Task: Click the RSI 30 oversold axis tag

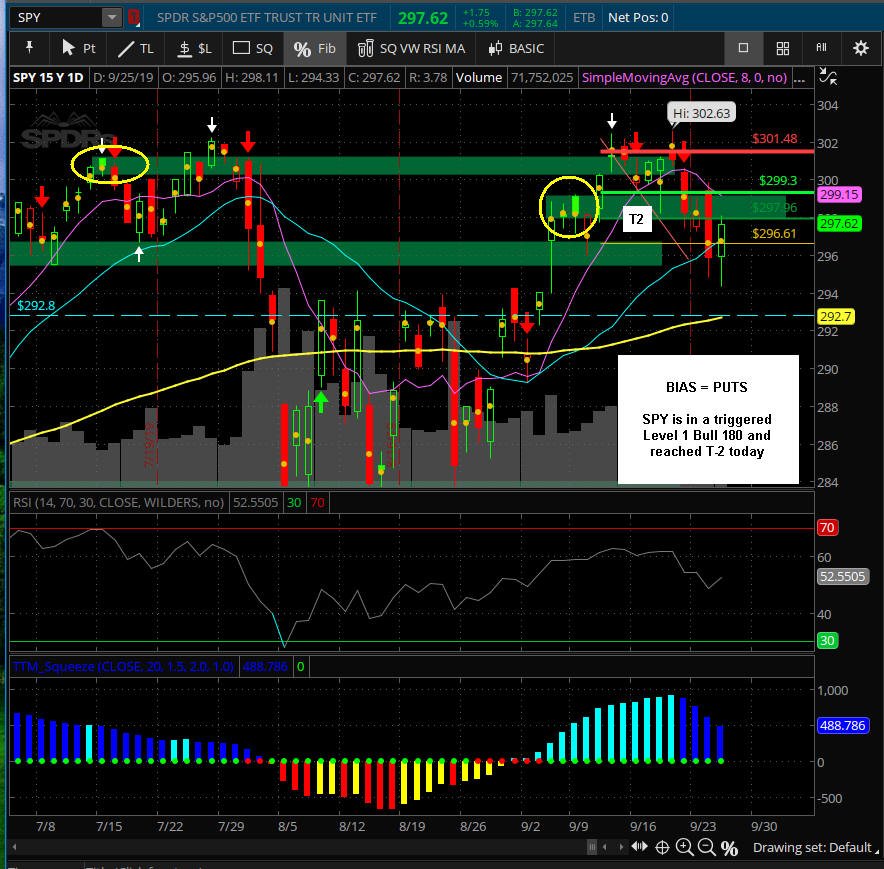Action: tap(827, 641)
